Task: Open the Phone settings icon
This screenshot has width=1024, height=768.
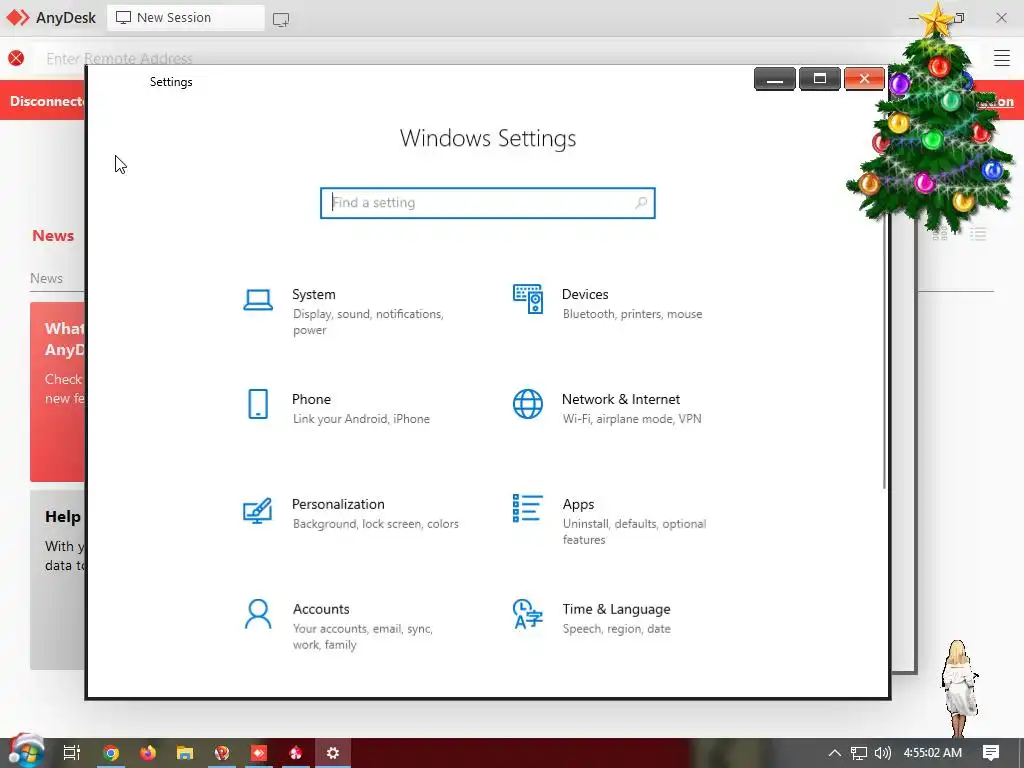Action: [x=258, y=404]
